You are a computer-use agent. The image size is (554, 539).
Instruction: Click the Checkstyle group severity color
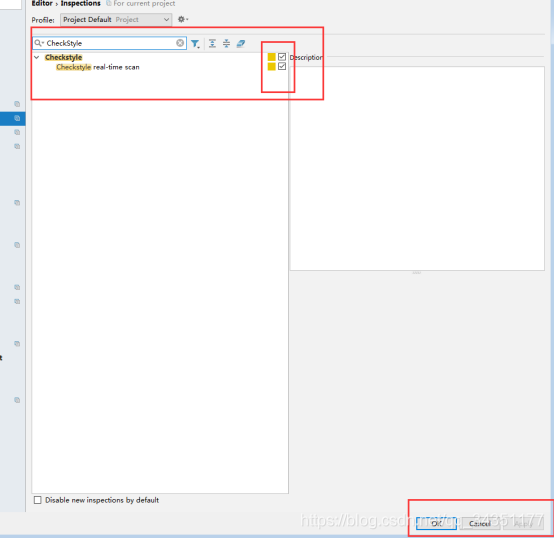point(271,57)
